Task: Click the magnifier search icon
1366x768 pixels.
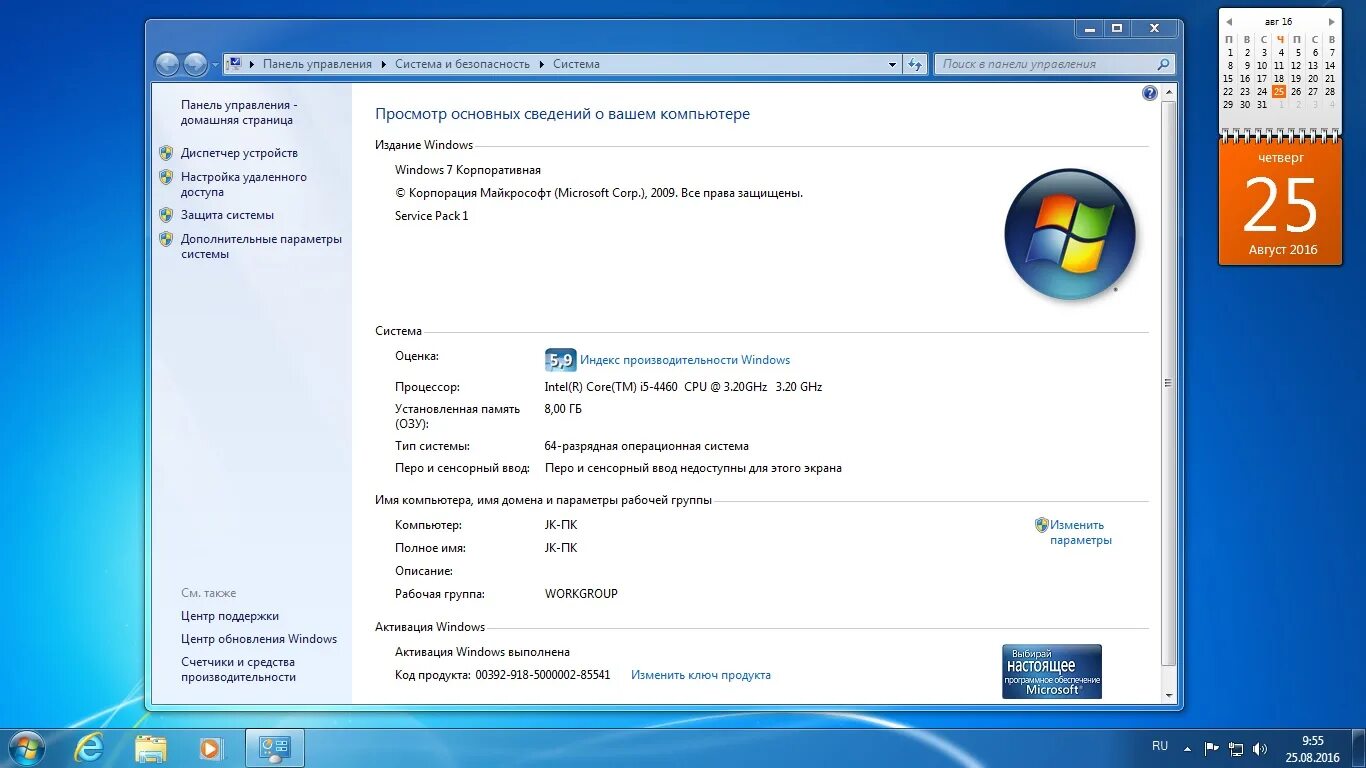Action: (x=1163, y=64)
